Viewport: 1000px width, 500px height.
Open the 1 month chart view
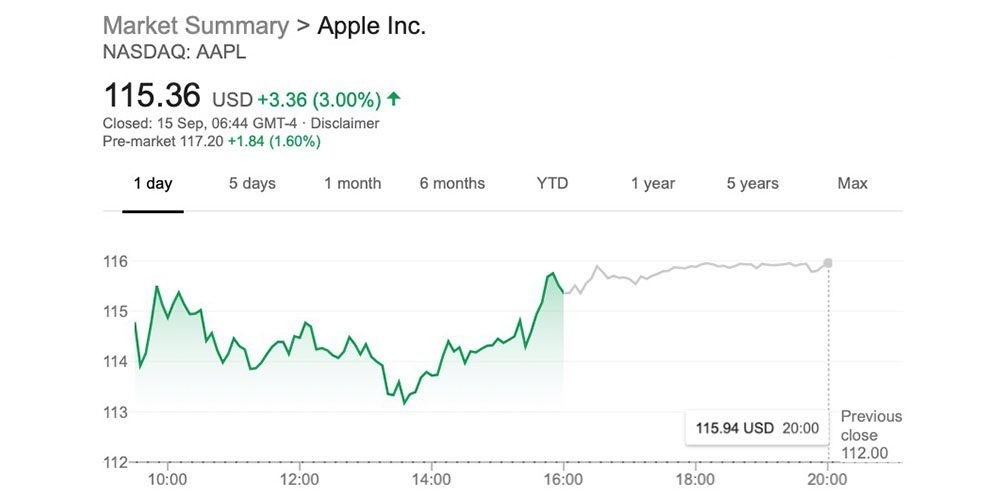(x=352, y=184)
